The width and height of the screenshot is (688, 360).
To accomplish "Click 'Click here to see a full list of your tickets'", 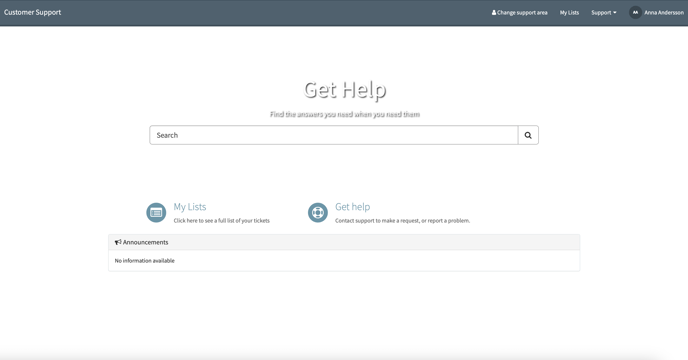I will tap(222, 221).
